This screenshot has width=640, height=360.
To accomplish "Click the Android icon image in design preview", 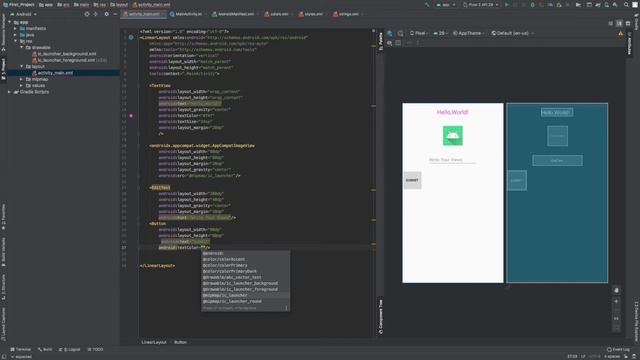I will 453,136.
